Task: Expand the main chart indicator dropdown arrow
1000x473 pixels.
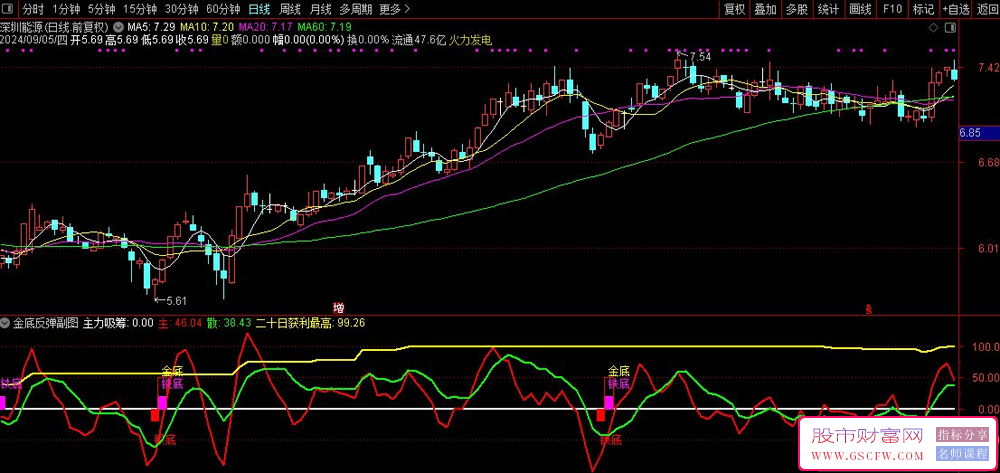Action: tap(118, 27)
